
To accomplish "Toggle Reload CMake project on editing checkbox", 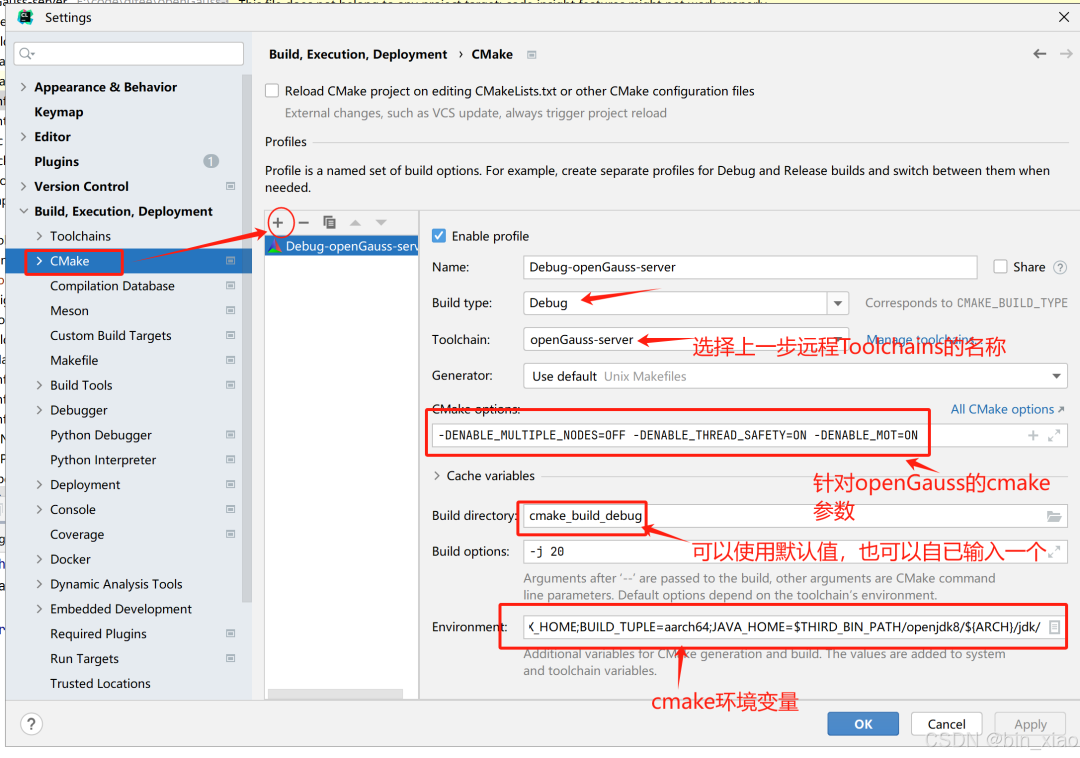I will tap(272, 91).
